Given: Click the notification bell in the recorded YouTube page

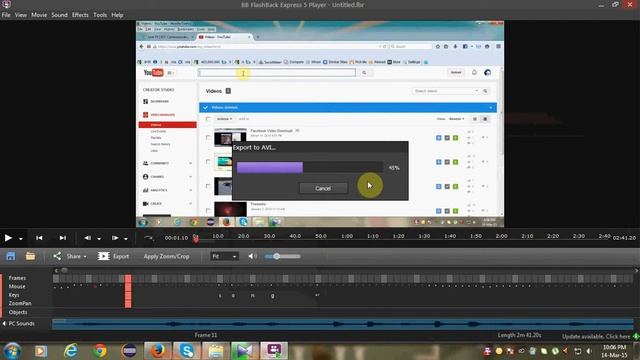Looking at the screenshot, I should [x=474, y=72].
